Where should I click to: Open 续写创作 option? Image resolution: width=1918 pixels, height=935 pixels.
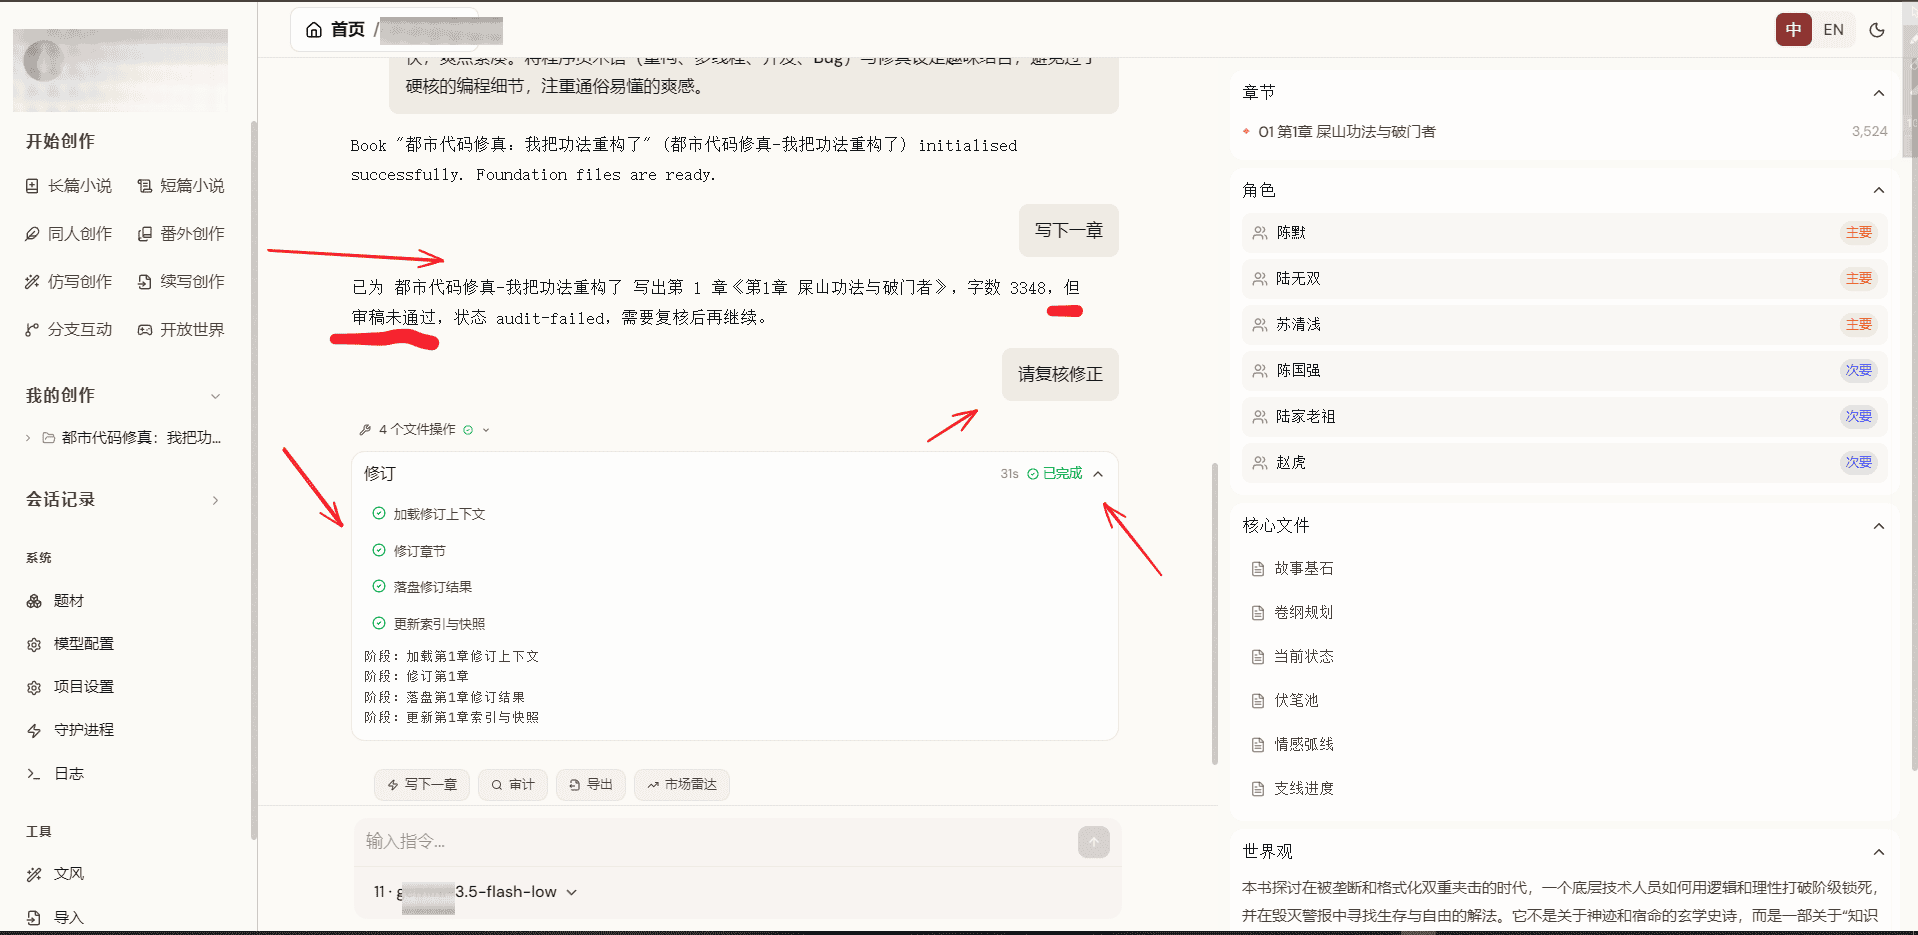181,282
